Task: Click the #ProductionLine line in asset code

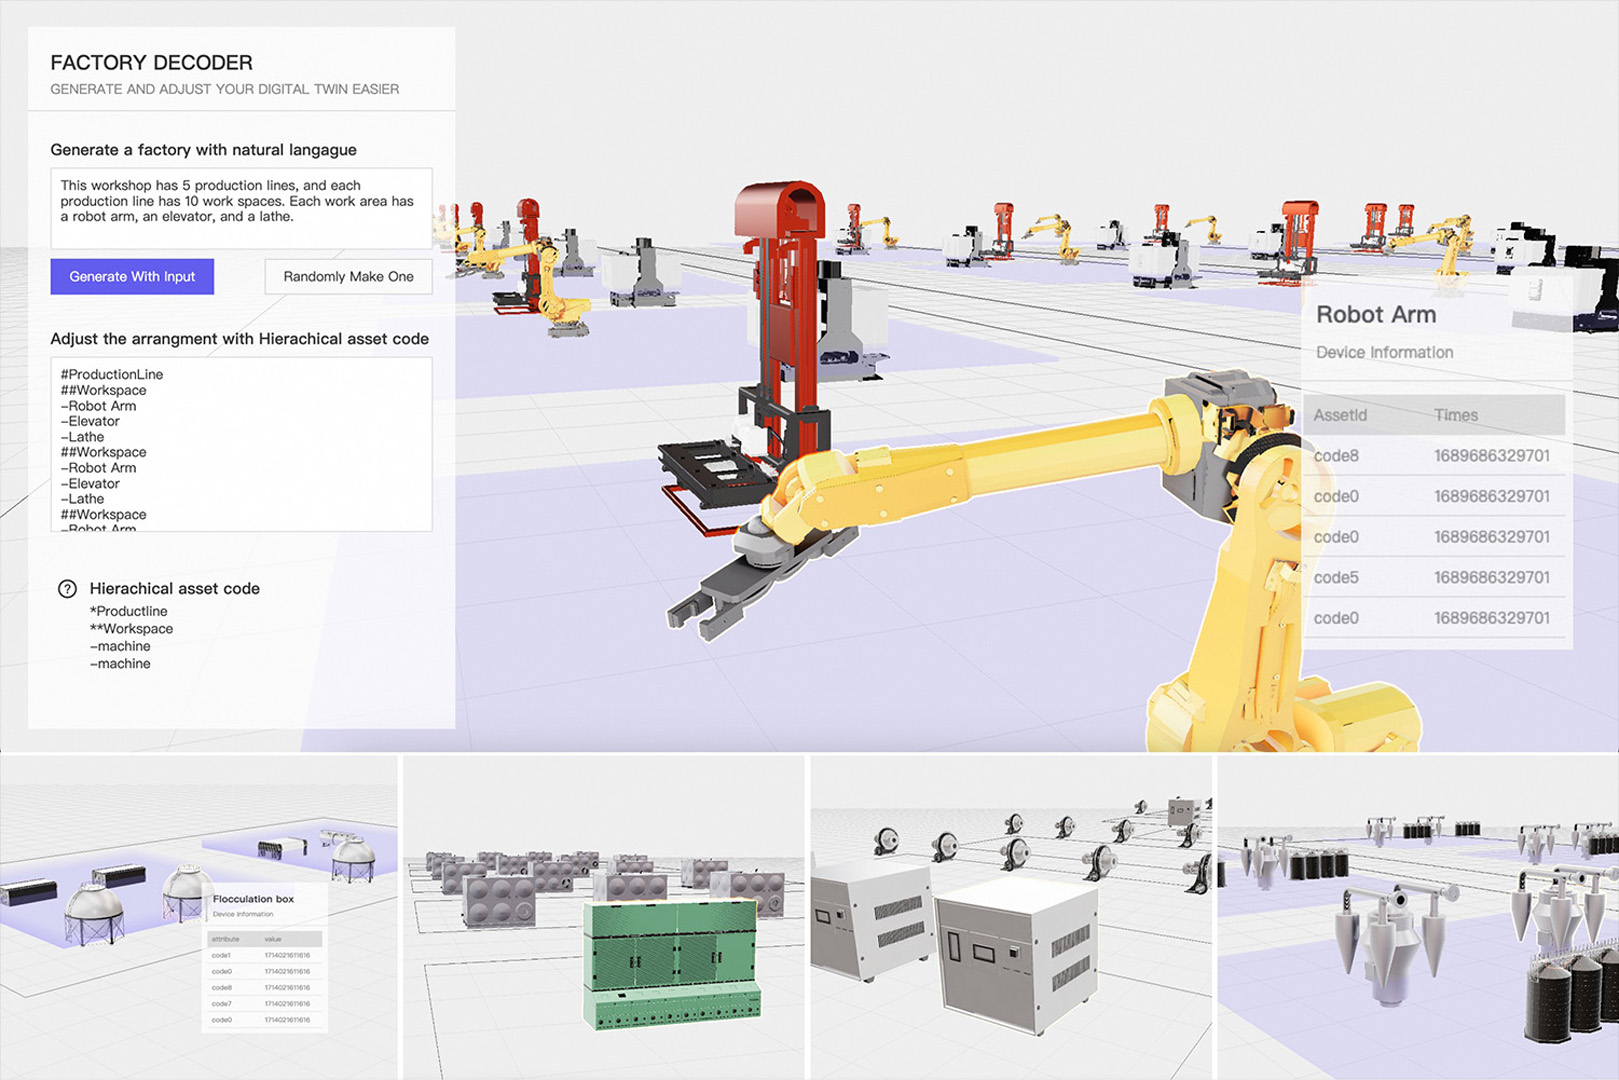Action: (112, 375)
